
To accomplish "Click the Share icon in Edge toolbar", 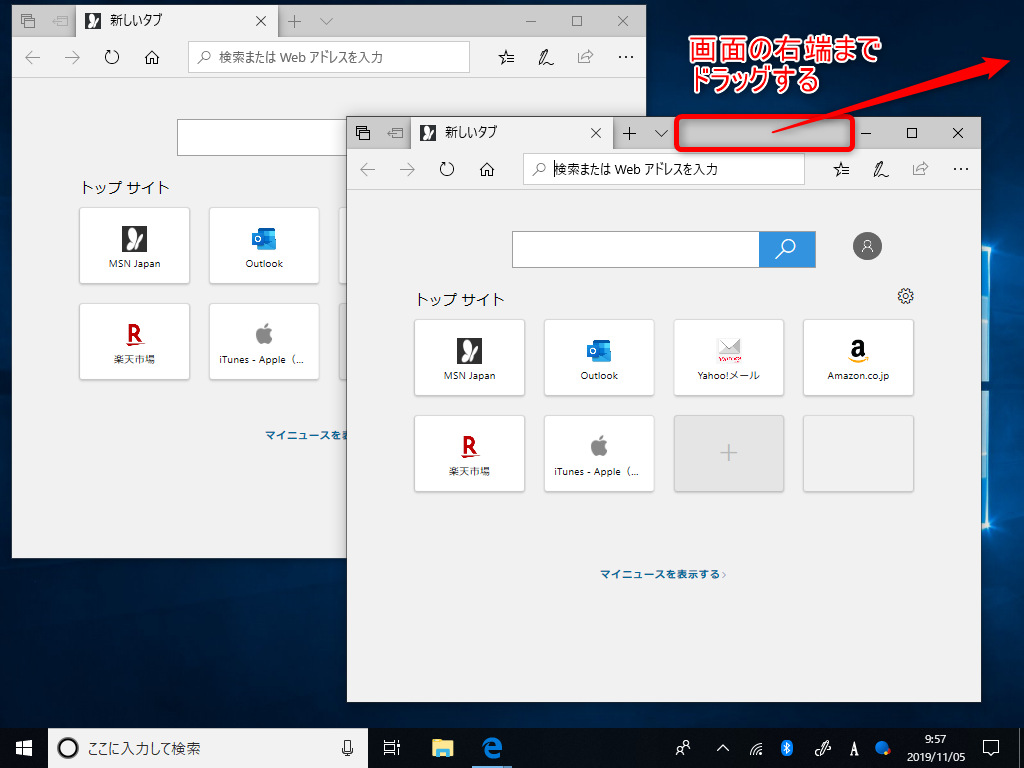I will [x=919, y=169].
